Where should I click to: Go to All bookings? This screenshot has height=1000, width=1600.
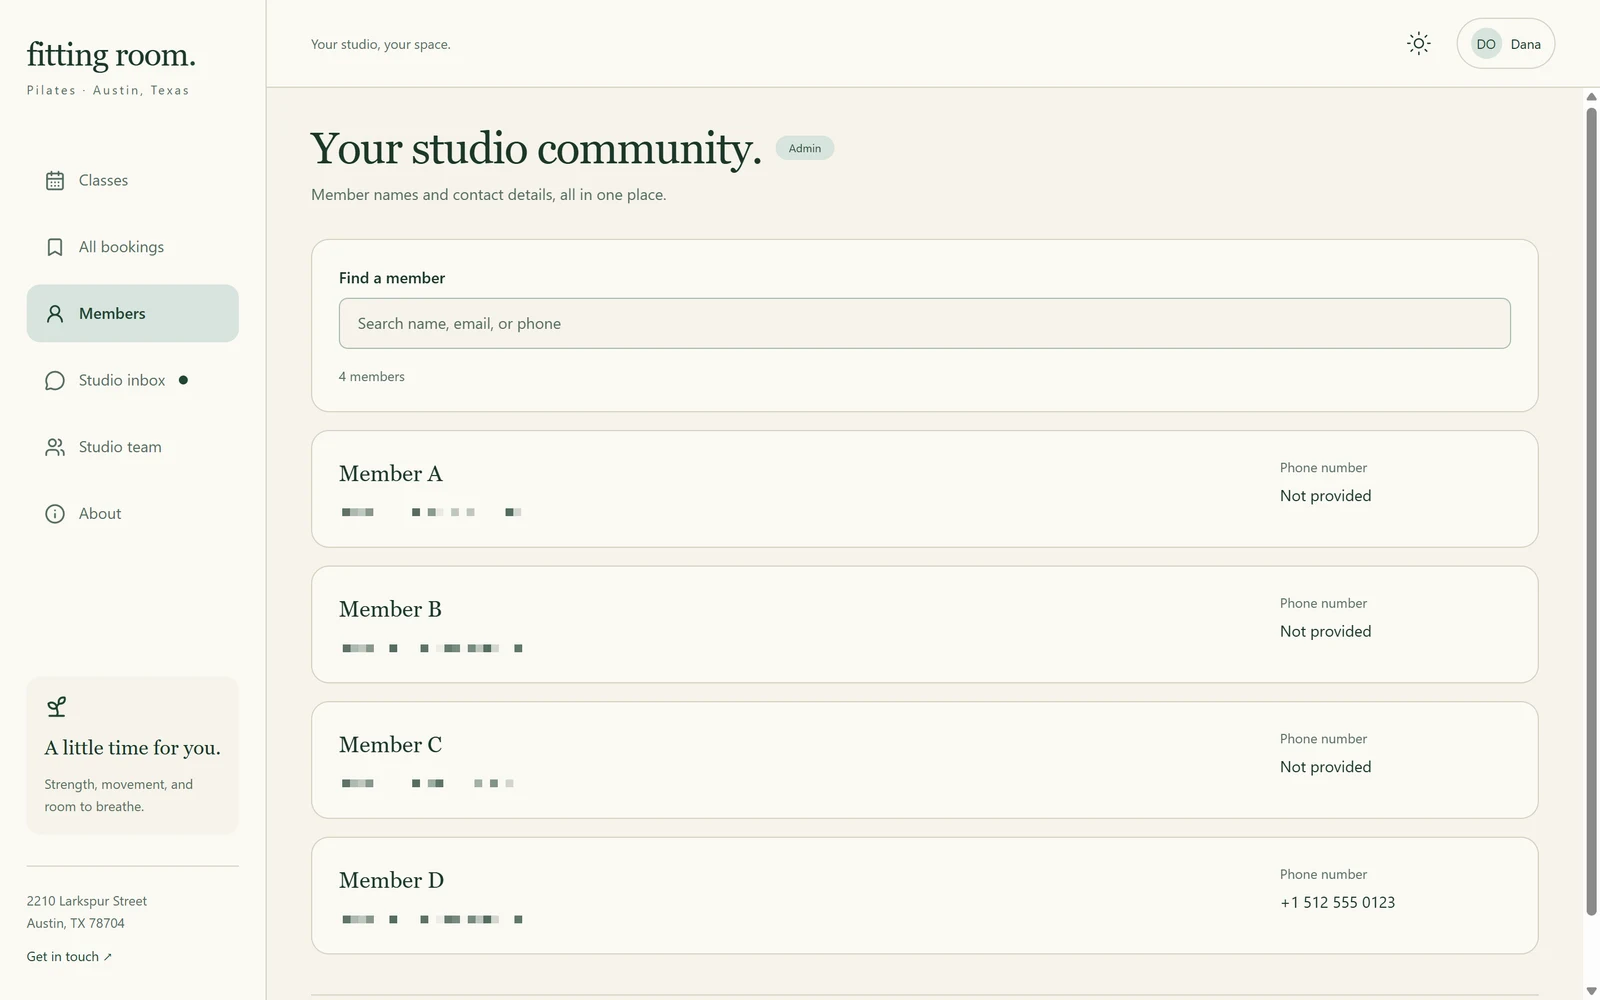tap(133, 247)
